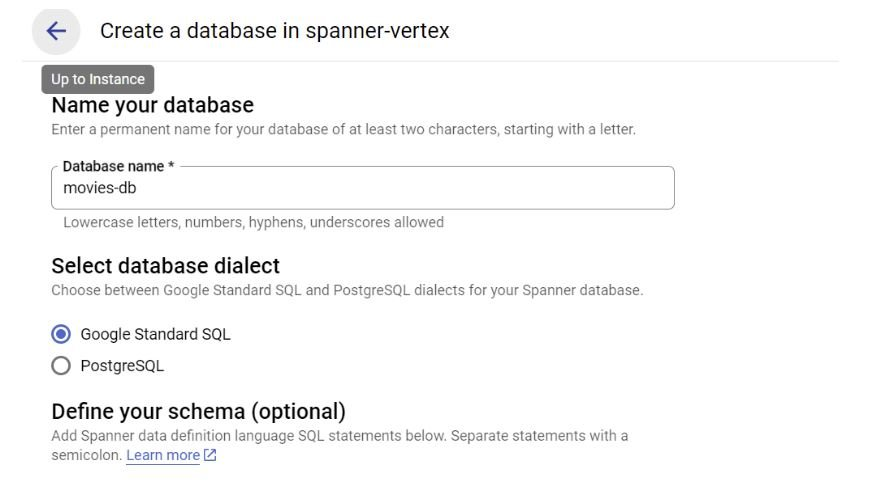Click the Define your schema heading
Viewport: 882px width, 502px height.
(x=198, y=411)
